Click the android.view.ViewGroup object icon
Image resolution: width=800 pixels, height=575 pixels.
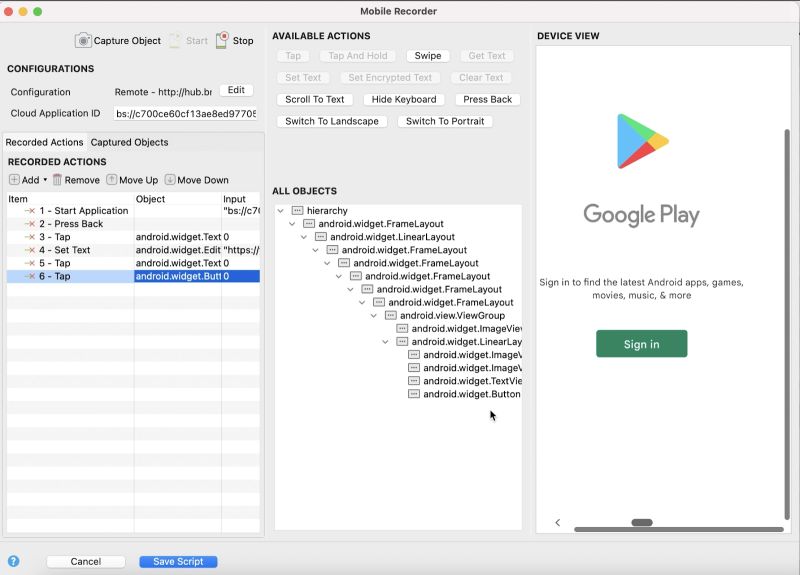pos(390,315)
